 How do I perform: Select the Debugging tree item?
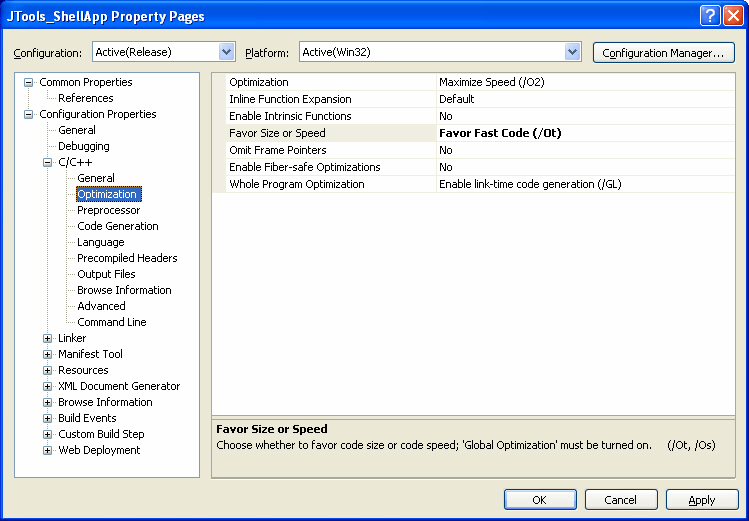84,146
